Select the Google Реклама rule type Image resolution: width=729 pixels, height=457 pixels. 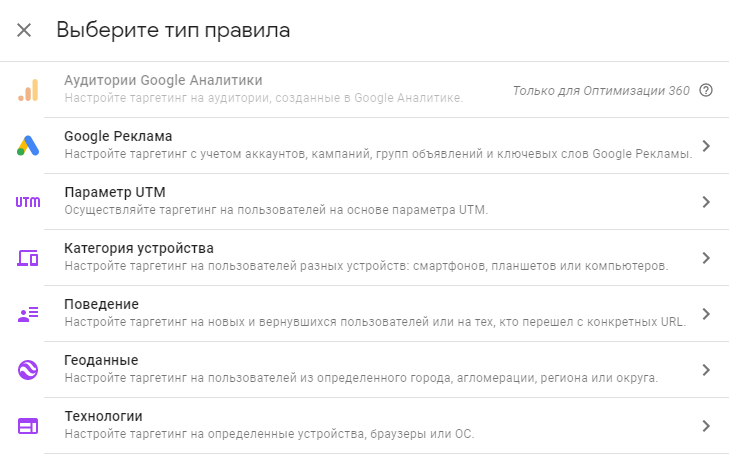point(118,136)
